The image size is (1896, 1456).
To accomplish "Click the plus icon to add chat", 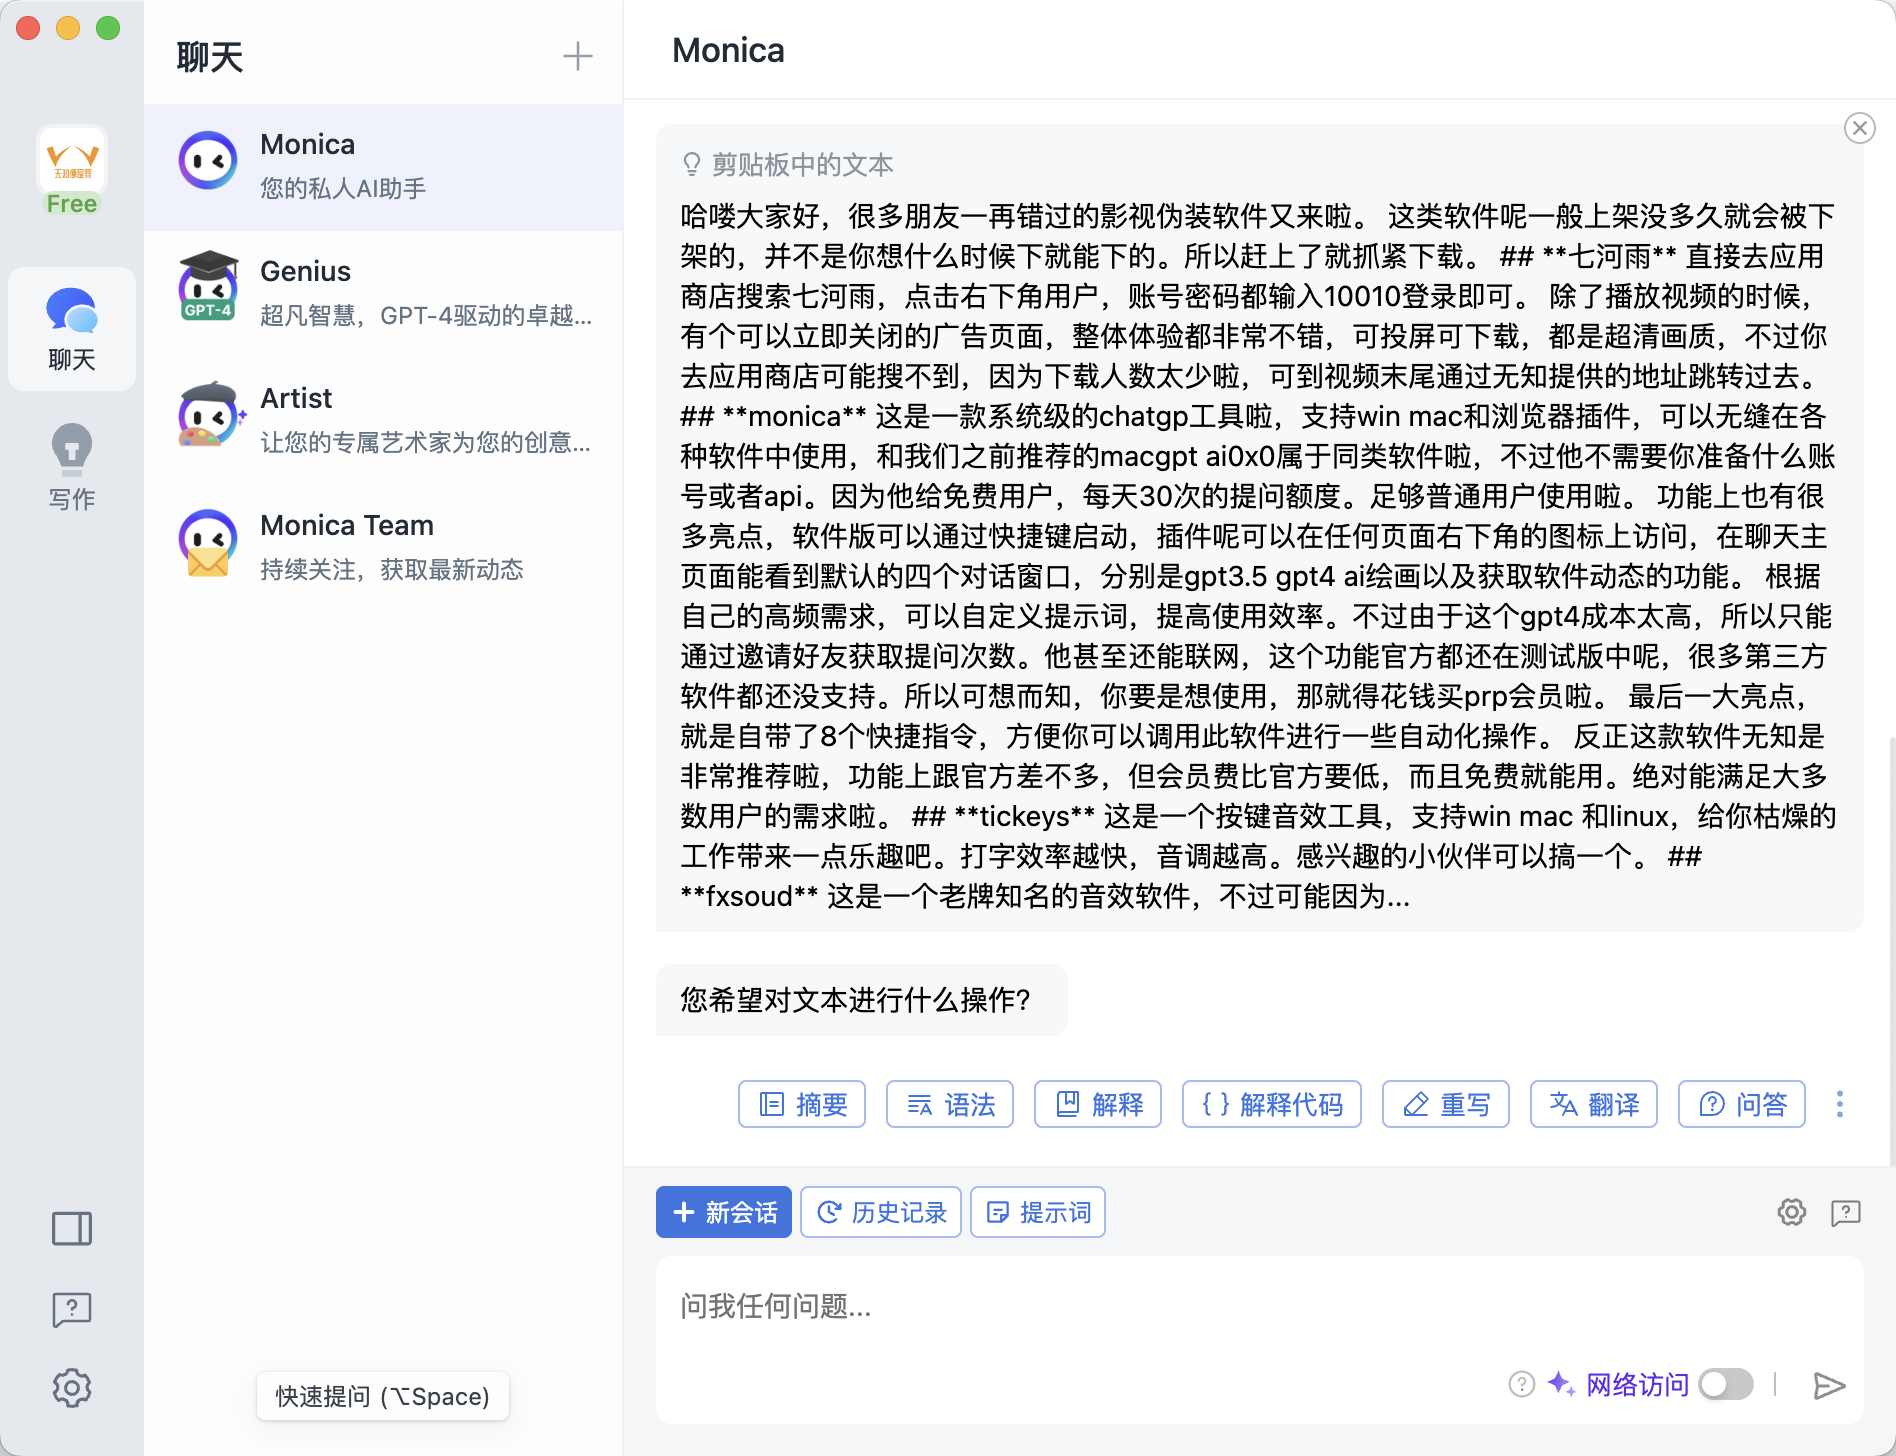I will (577, 57).
